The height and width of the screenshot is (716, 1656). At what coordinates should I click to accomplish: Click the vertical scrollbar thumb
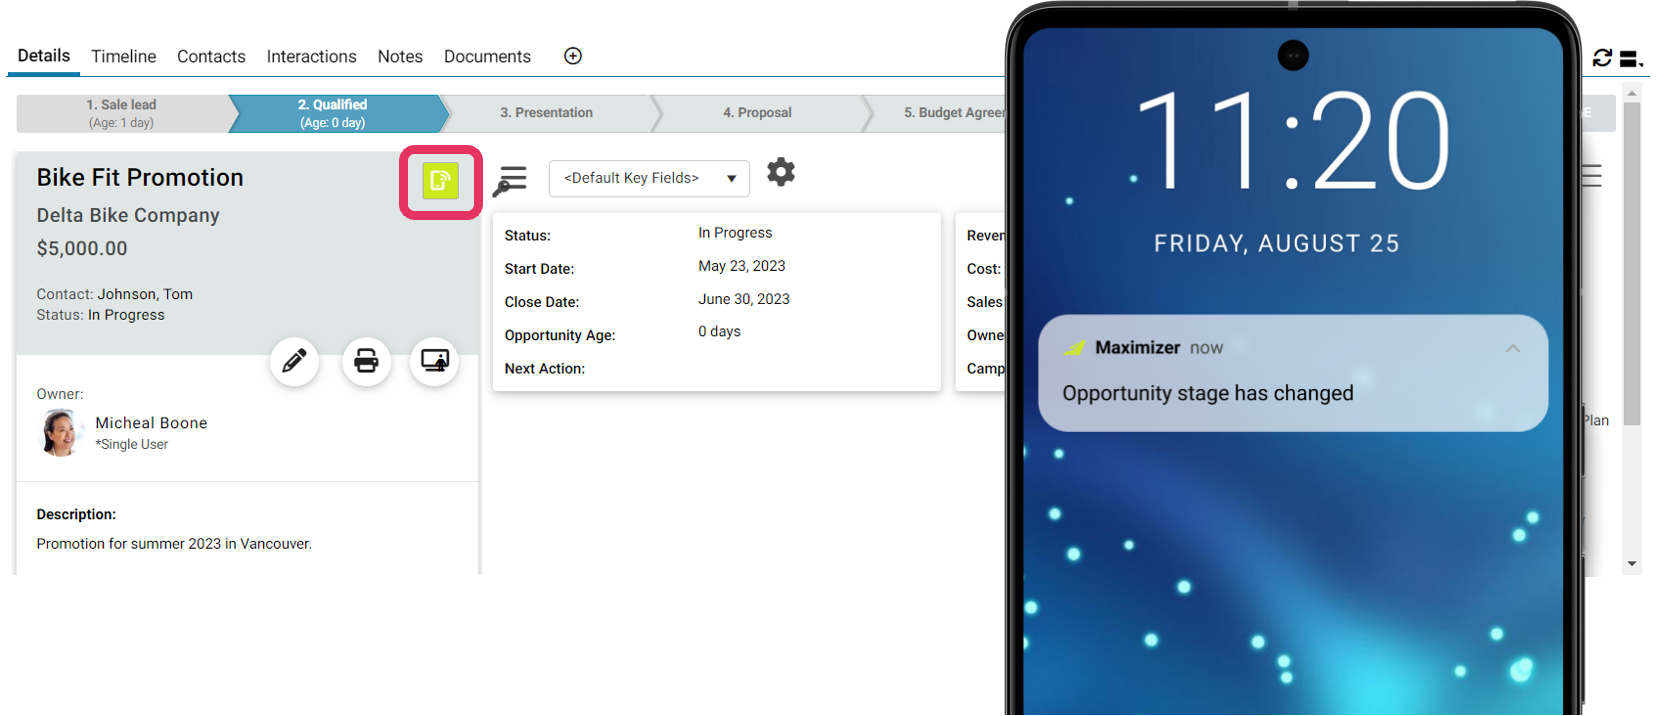(x=1632, y=264)
